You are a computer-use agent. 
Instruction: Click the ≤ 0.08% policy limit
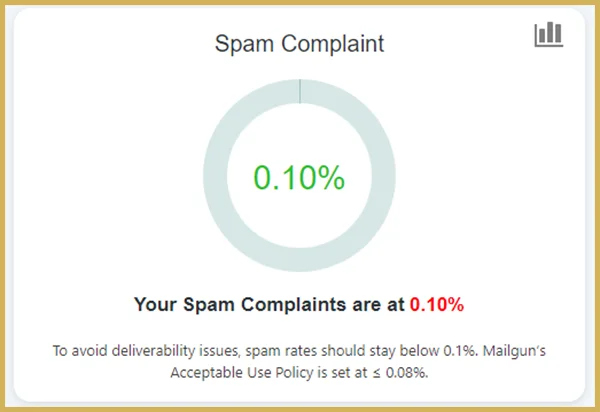[x=400, y=372]
